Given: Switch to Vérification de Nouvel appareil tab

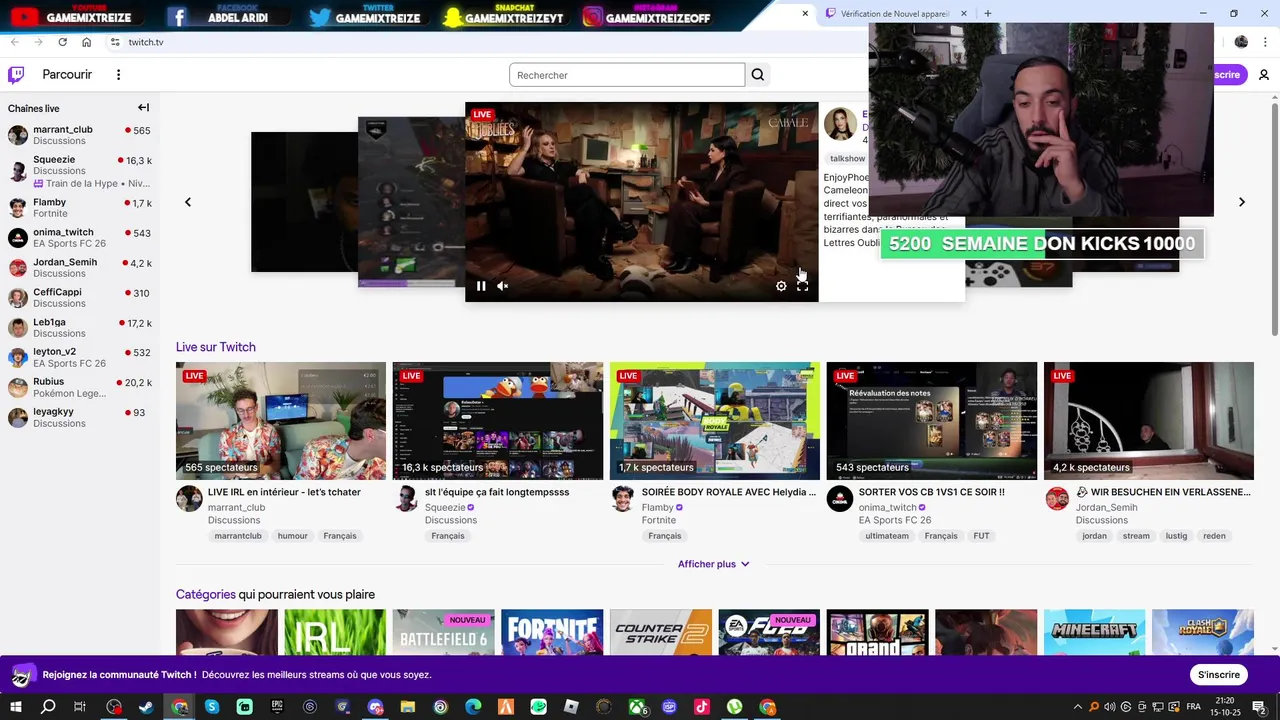Looking at the screenshot, I should (x=896, y=13).
